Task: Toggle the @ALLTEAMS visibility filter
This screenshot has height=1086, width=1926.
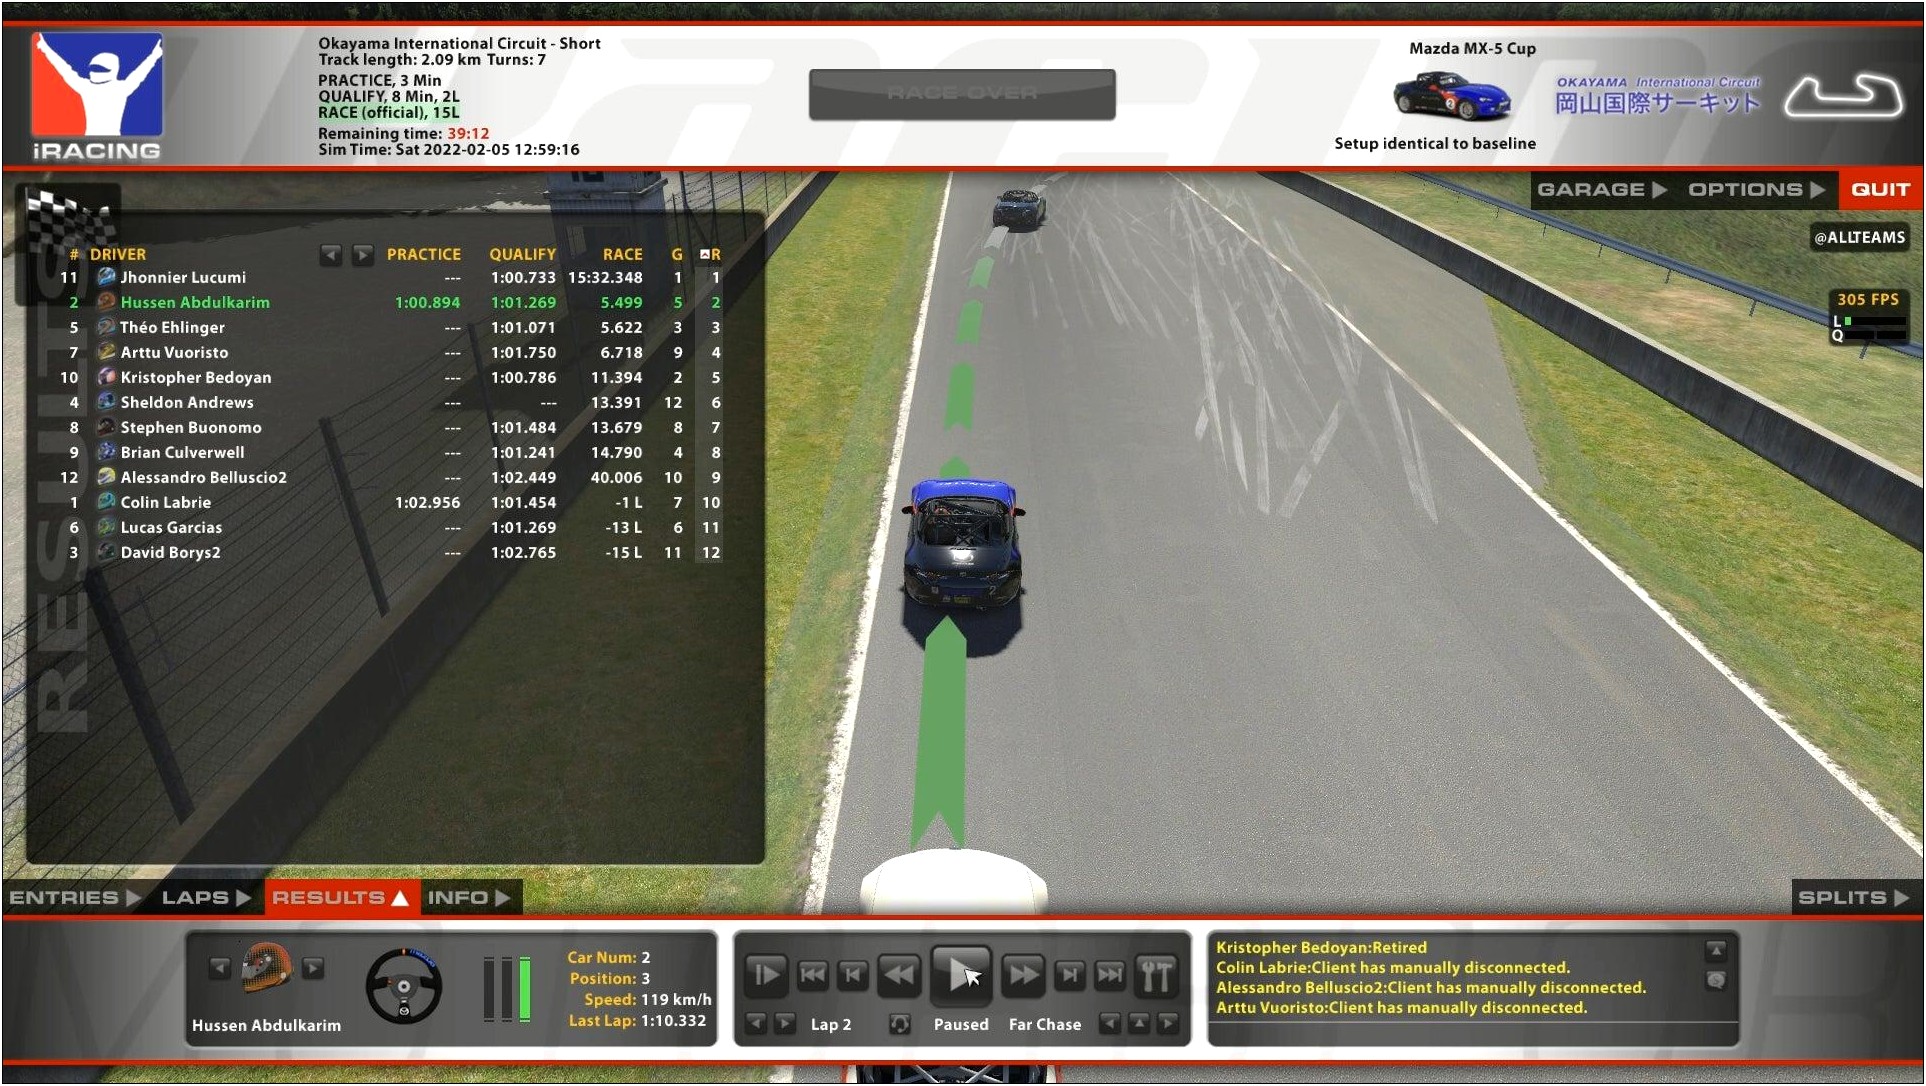Action: (1857, 238)
